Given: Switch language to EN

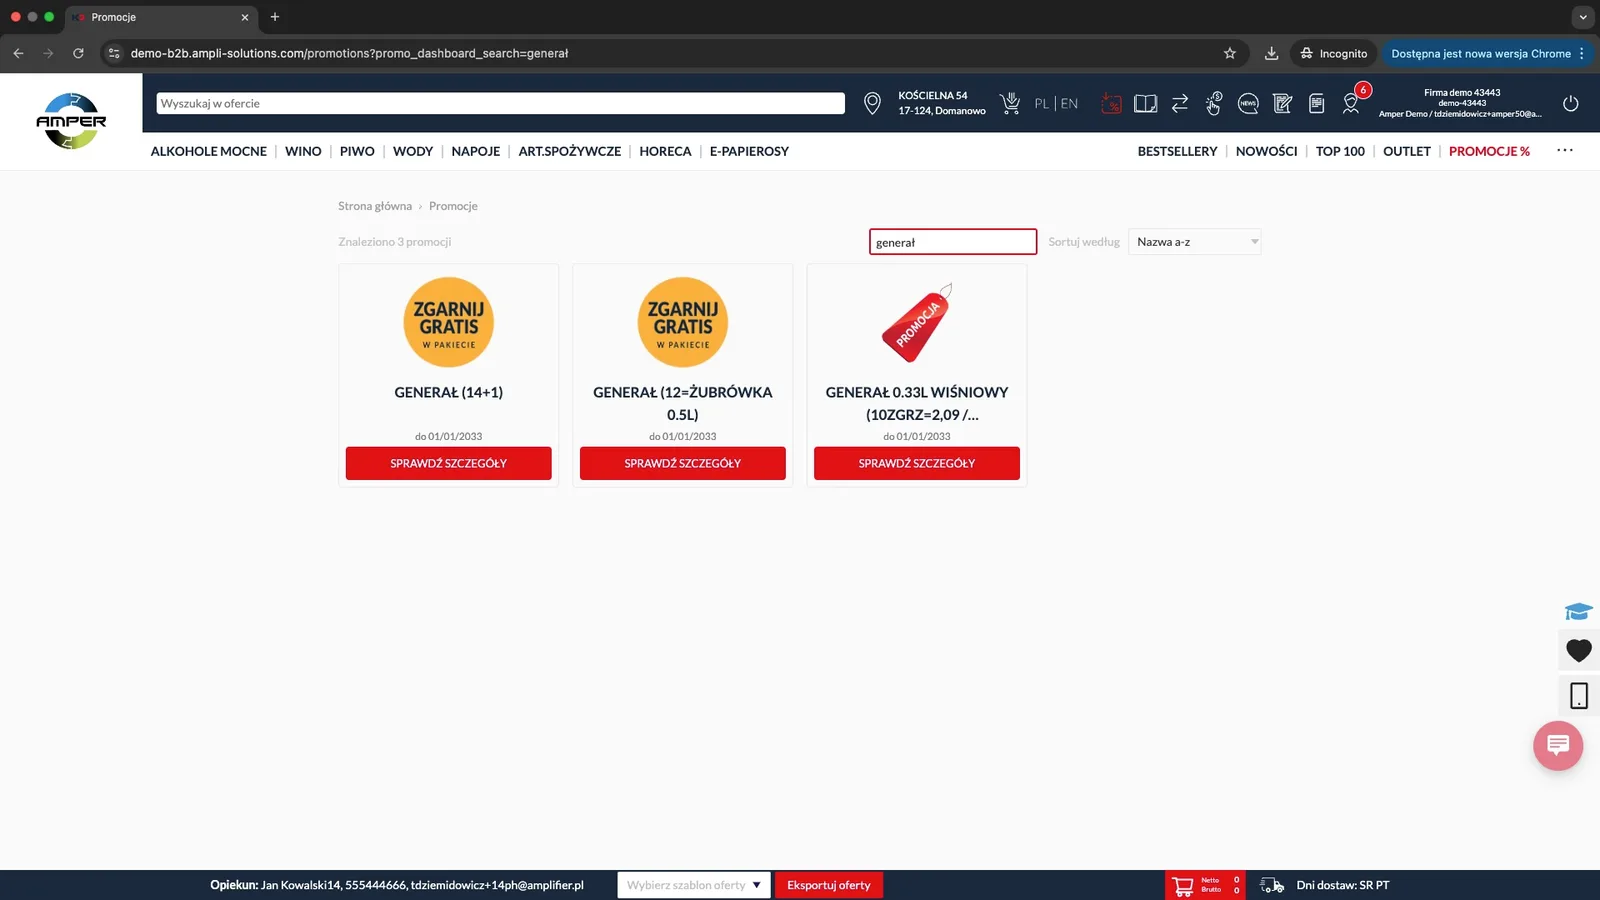Looking at the screenshot, I should 1069,103.
